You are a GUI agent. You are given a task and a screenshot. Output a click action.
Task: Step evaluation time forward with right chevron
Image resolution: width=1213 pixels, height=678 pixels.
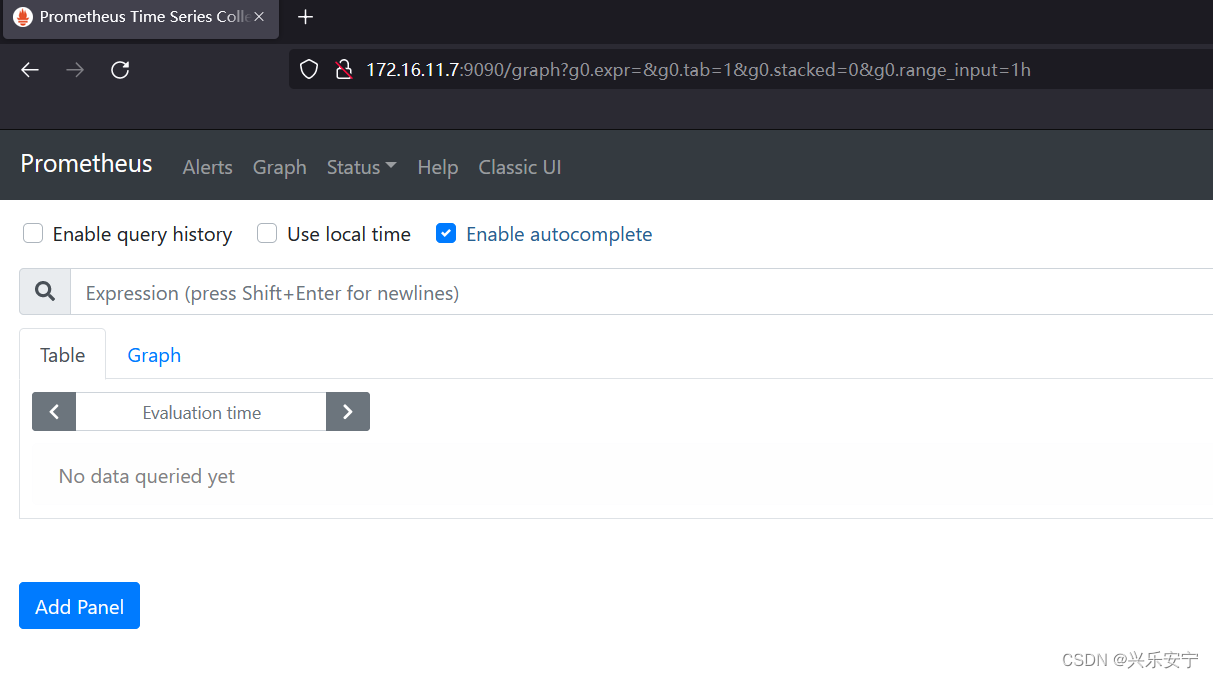[348, 412]
